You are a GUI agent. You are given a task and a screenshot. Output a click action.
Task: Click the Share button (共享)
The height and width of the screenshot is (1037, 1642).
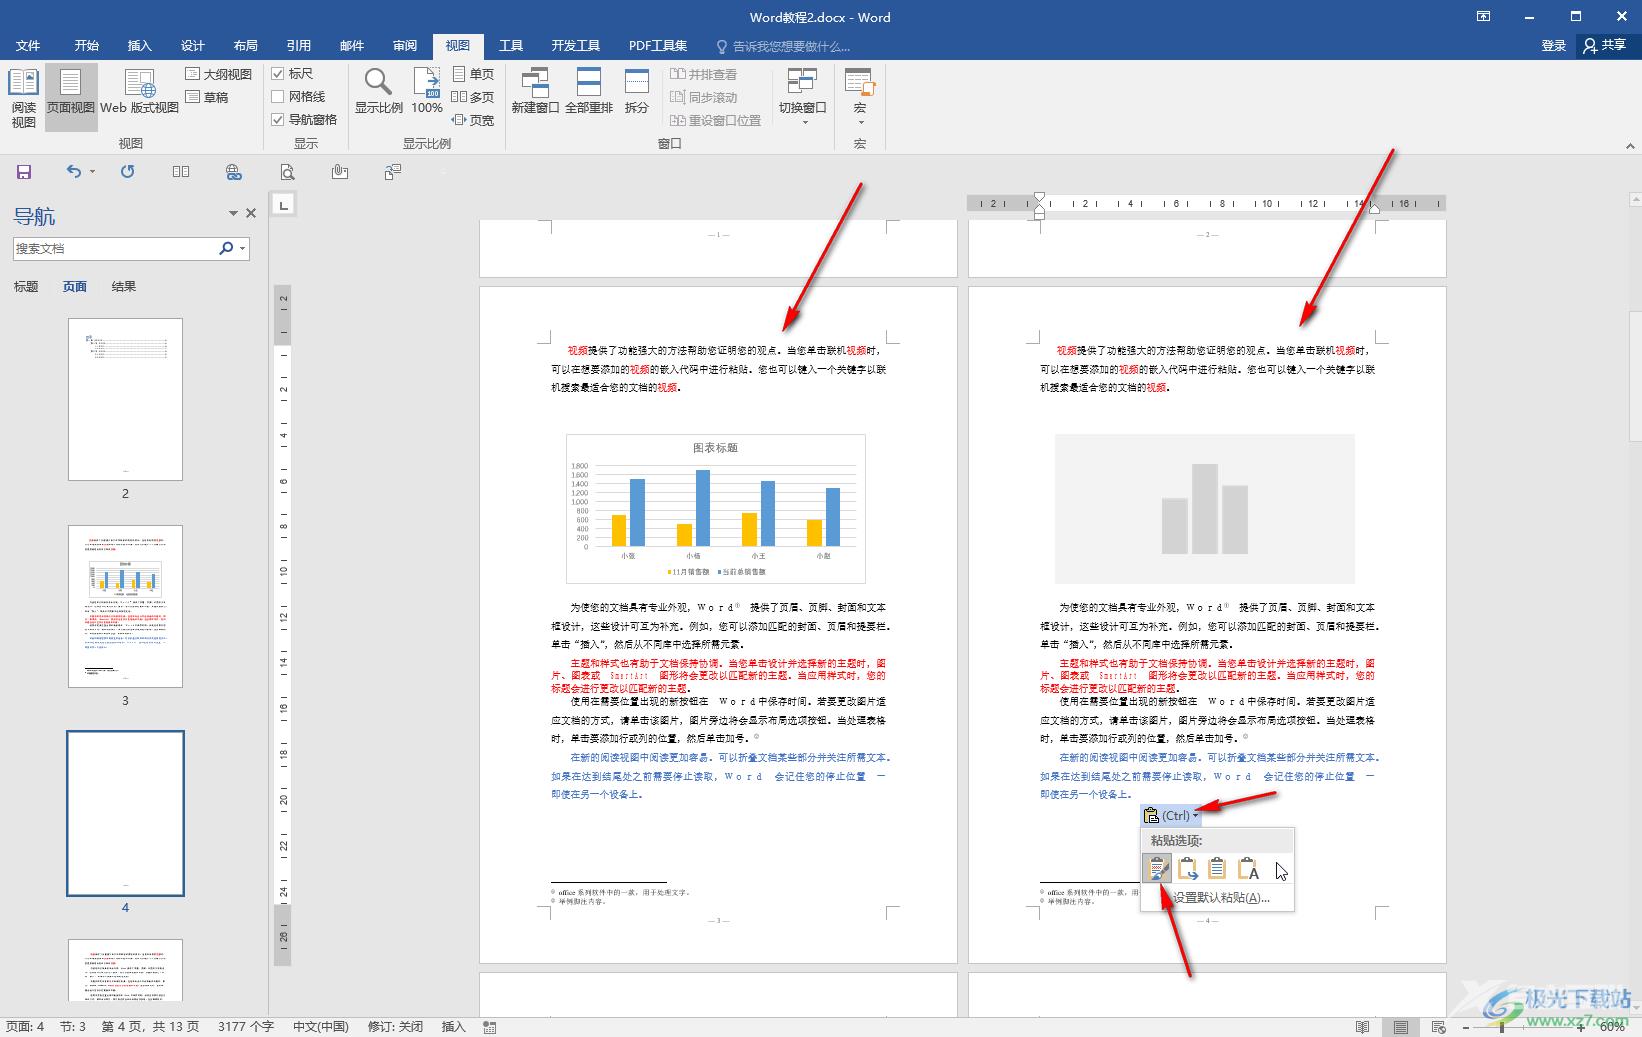(1605, 46)
